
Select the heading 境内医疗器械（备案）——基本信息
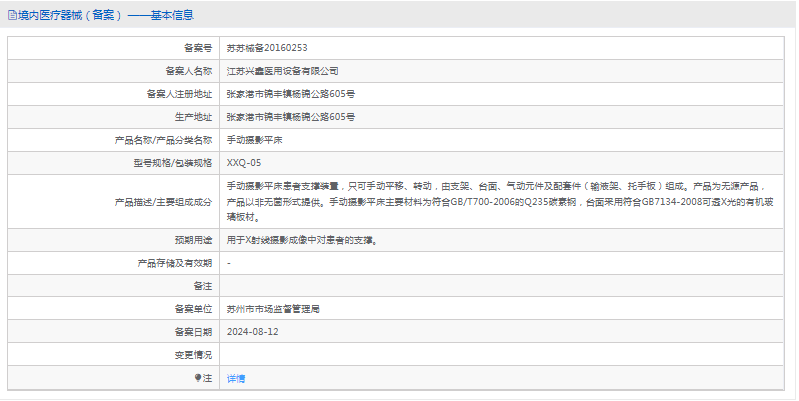pos(106,15)
